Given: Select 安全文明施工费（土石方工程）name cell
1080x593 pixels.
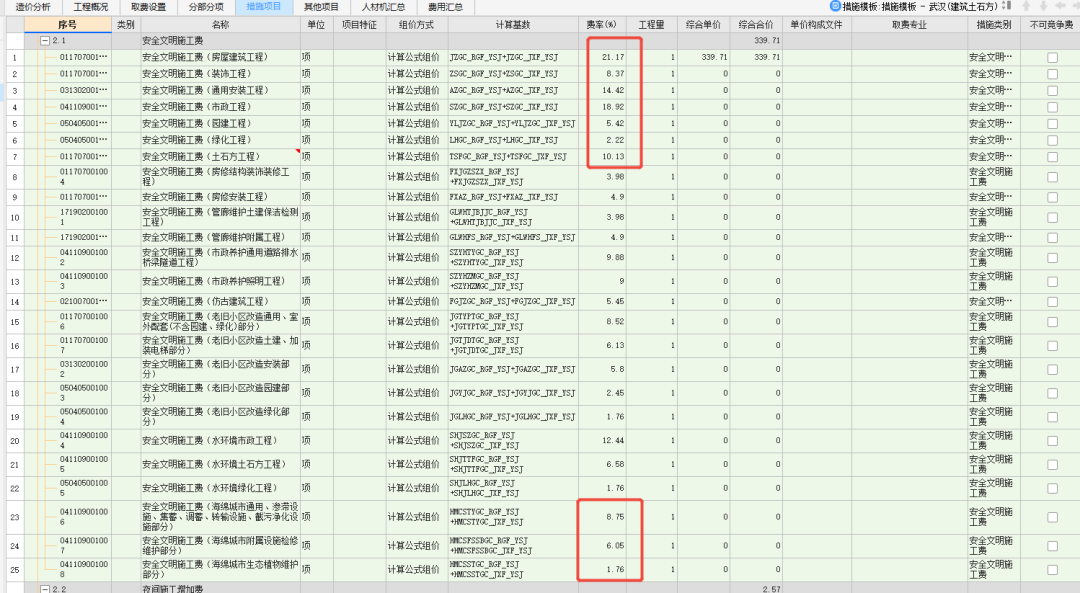Looking at the screenshot, I should coord(220,156).
